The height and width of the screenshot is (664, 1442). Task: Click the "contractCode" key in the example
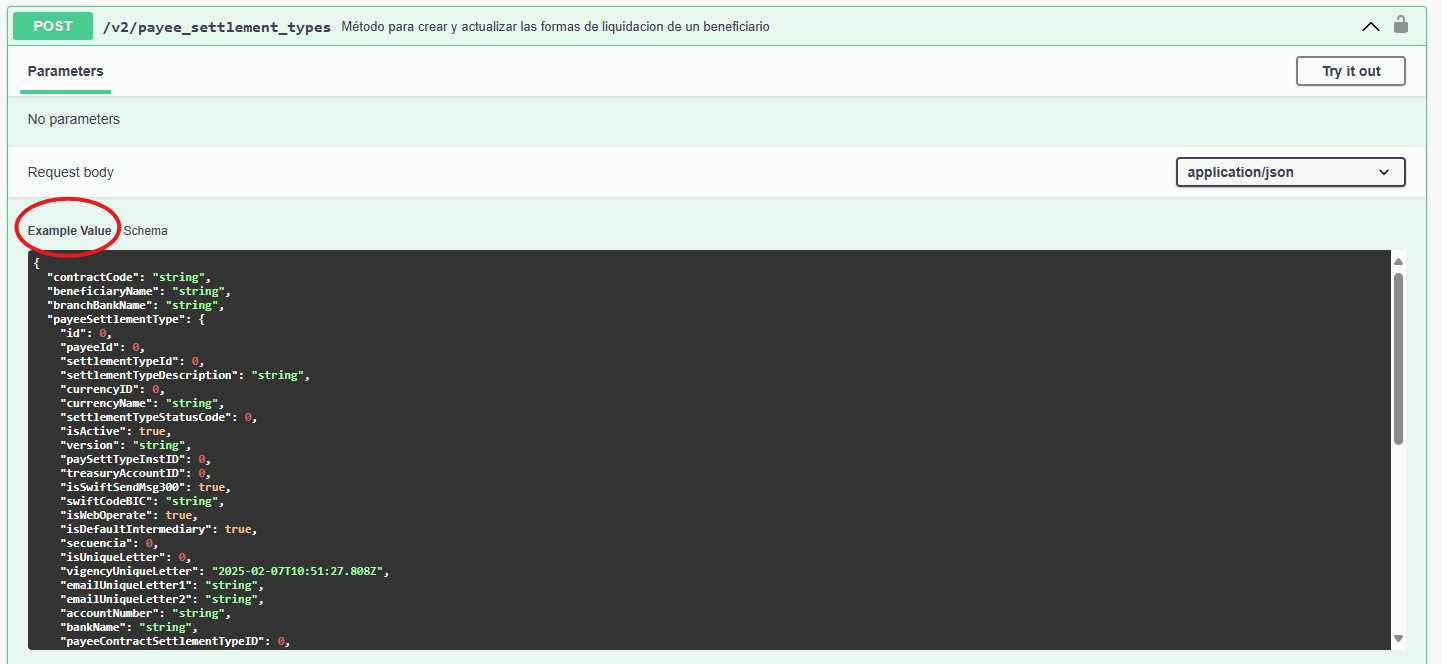(92, 277)
